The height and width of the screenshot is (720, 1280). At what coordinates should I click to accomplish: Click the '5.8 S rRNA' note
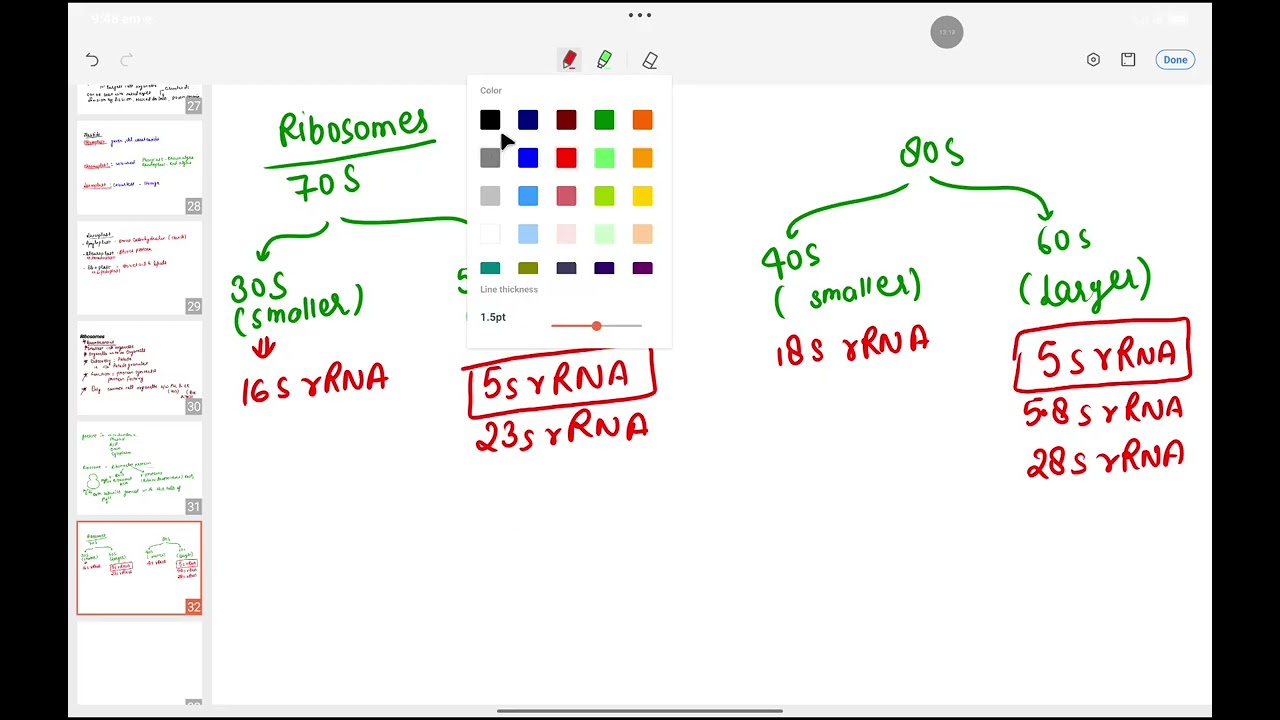1103,410
